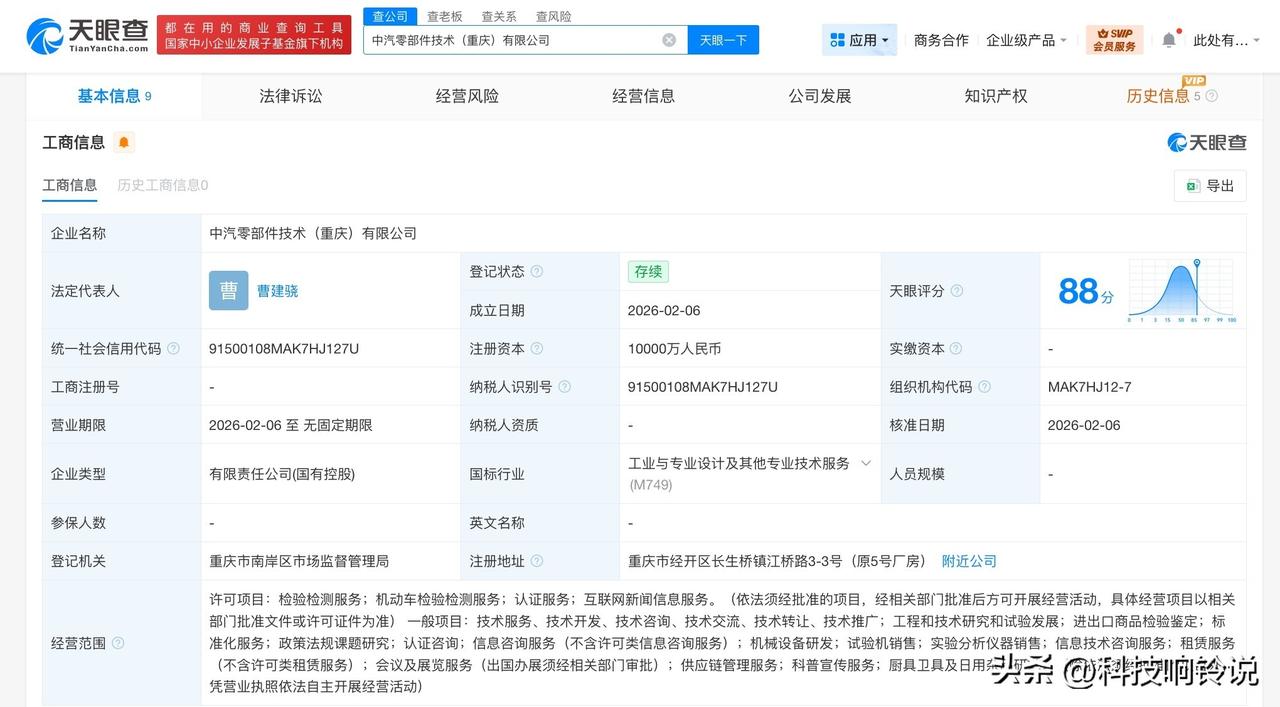Open the 附近公司 link near the address
This screenshot has width=1280, height=707.
tap(968, 561)
